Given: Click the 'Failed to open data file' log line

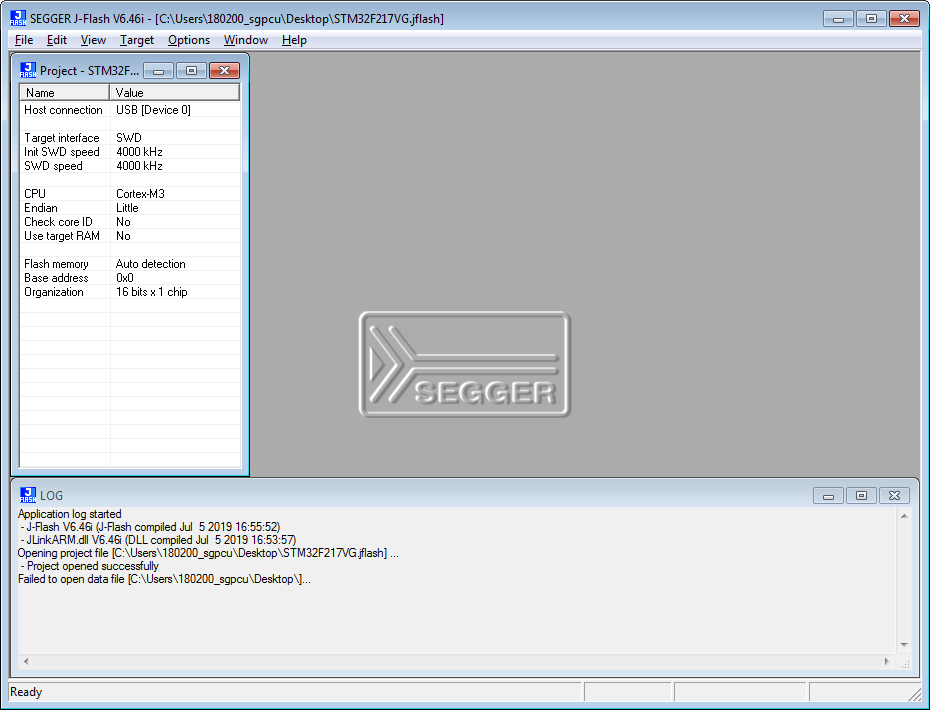Looking at the screenshot, I should click(x=164, y=579).
